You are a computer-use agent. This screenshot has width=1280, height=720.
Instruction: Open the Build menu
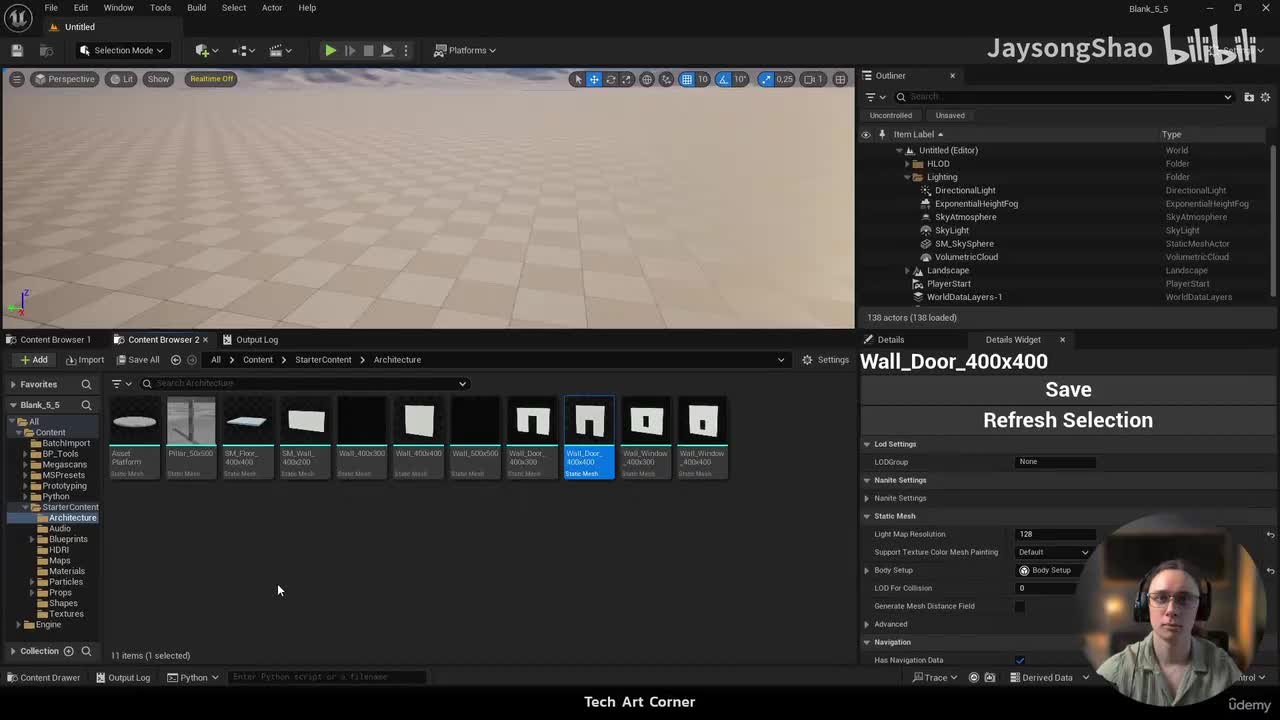pyautogui.click(x=196, y=8)
